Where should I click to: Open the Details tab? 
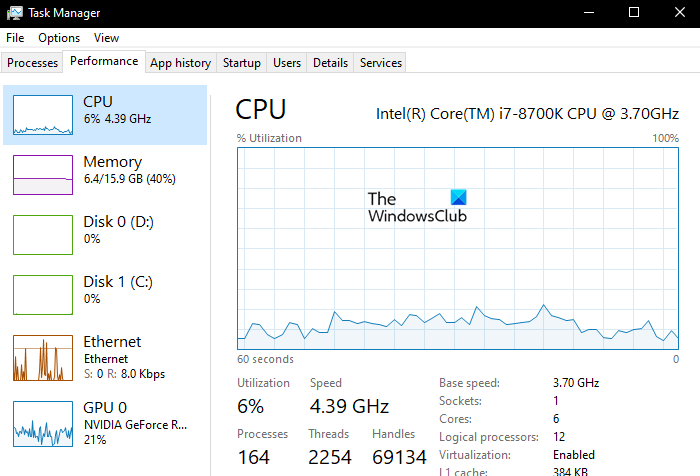[x=330, y=63]
